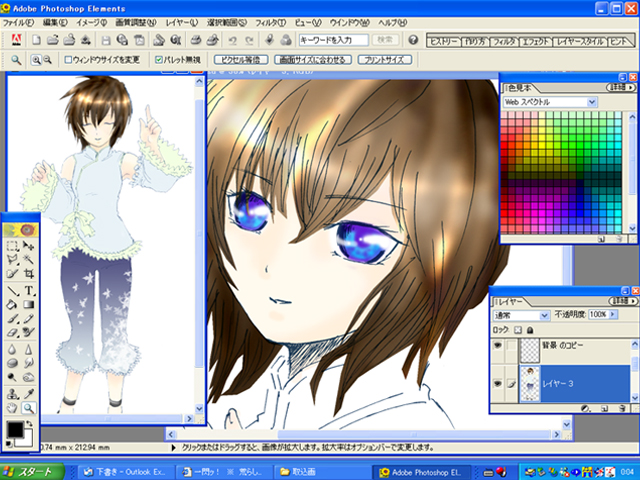
Task: Open the イメージ menu
Action: pos(91,22)
